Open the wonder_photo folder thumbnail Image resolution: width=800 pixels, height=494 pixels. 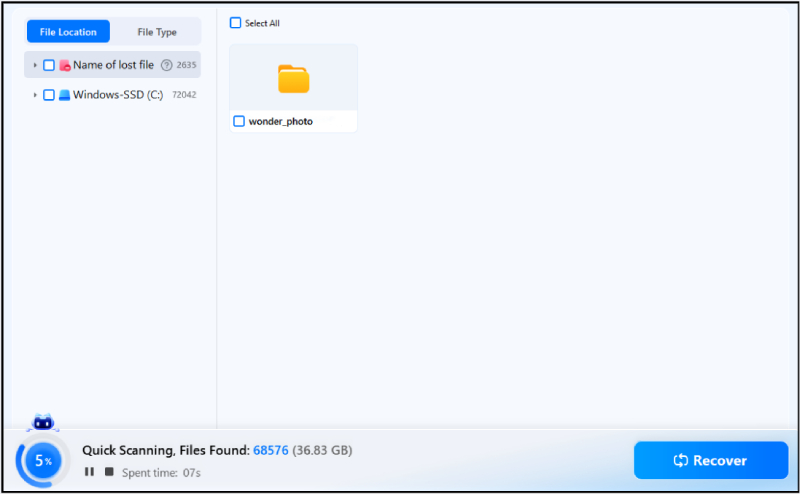pyautogui.click(x=293, y=79)
